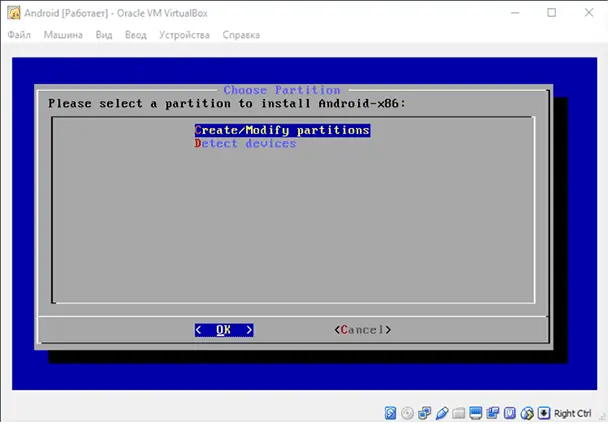
Task: Click the hard disk activity indicator icon
Action: [x=391, y=413]
